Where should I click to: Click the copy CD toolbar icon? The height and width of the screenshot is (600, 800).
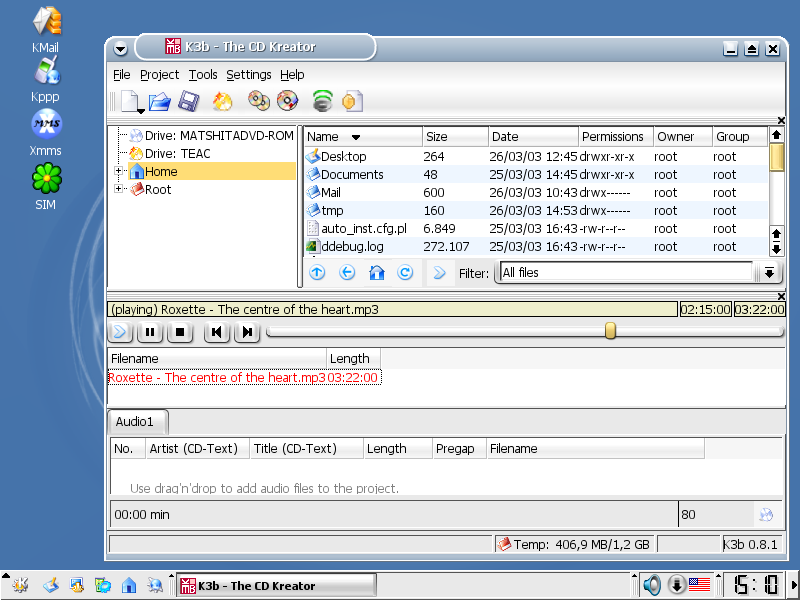pyautogui.click(x=259, y=101)
